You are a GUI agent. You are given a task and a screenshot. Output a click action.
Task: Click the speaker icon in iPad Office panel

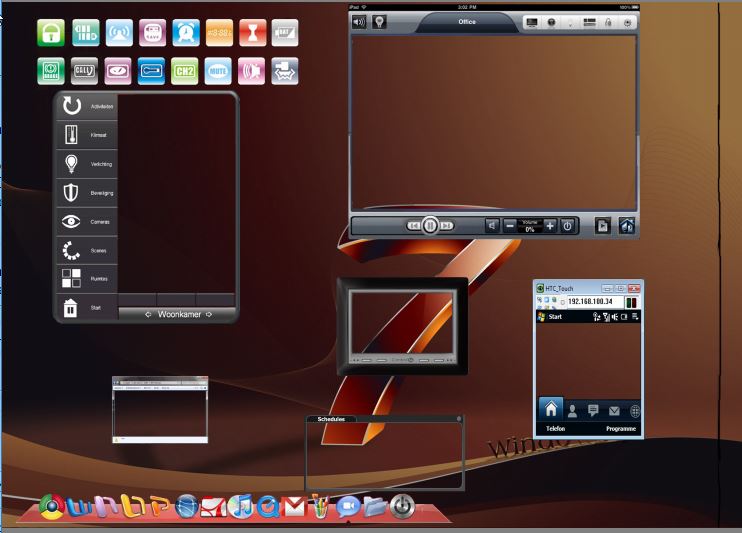coord(359,22)
